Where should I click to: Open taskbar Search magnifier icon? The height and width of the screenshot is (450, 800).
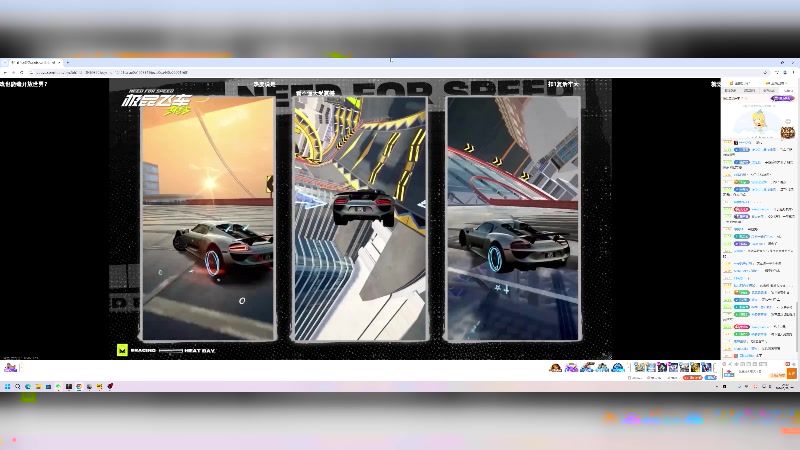click(18, 387)
